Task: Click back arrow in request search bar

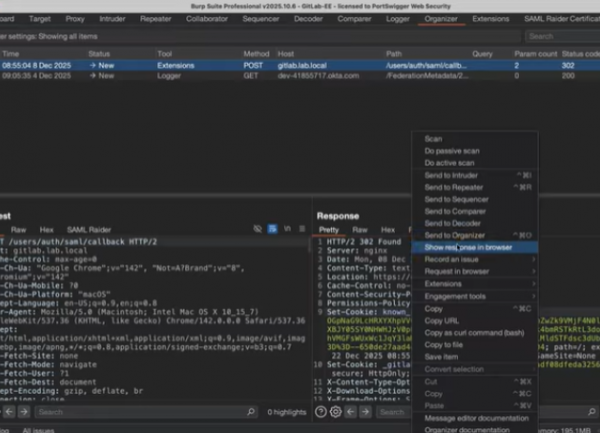Action: (10, 412)
